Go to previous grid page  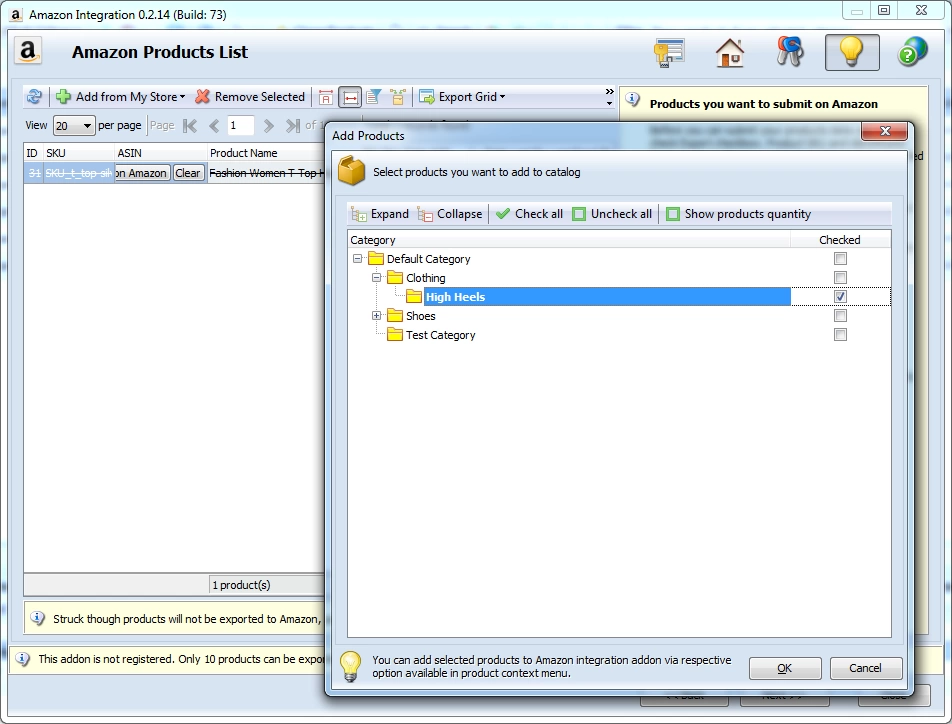[214, 126]
